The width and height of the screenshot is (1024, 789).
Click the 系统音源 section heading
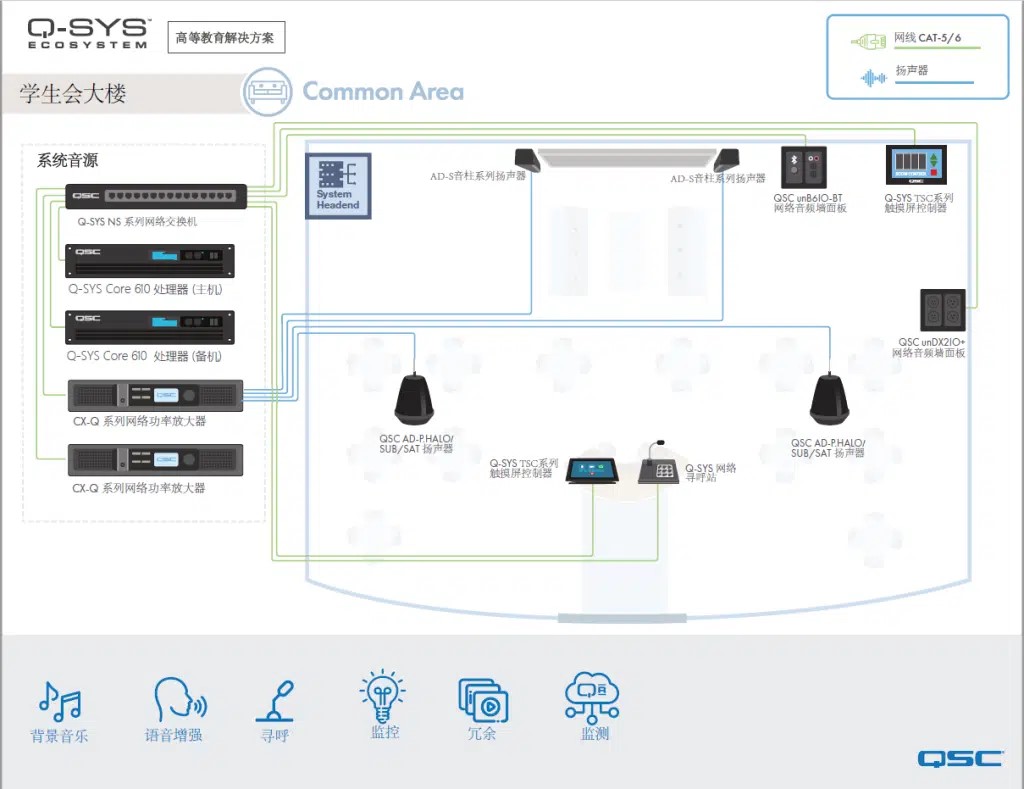67,161
